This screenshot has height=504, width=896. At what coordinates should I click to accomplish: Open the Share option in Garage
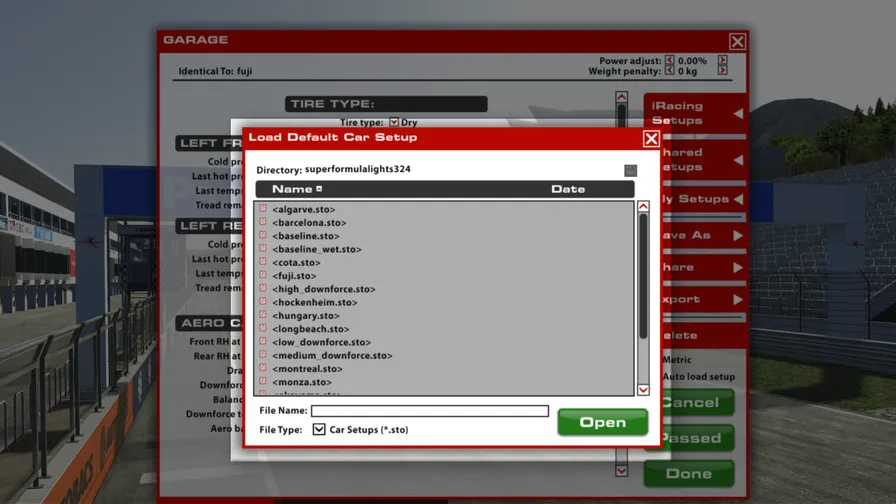[704, 267]
